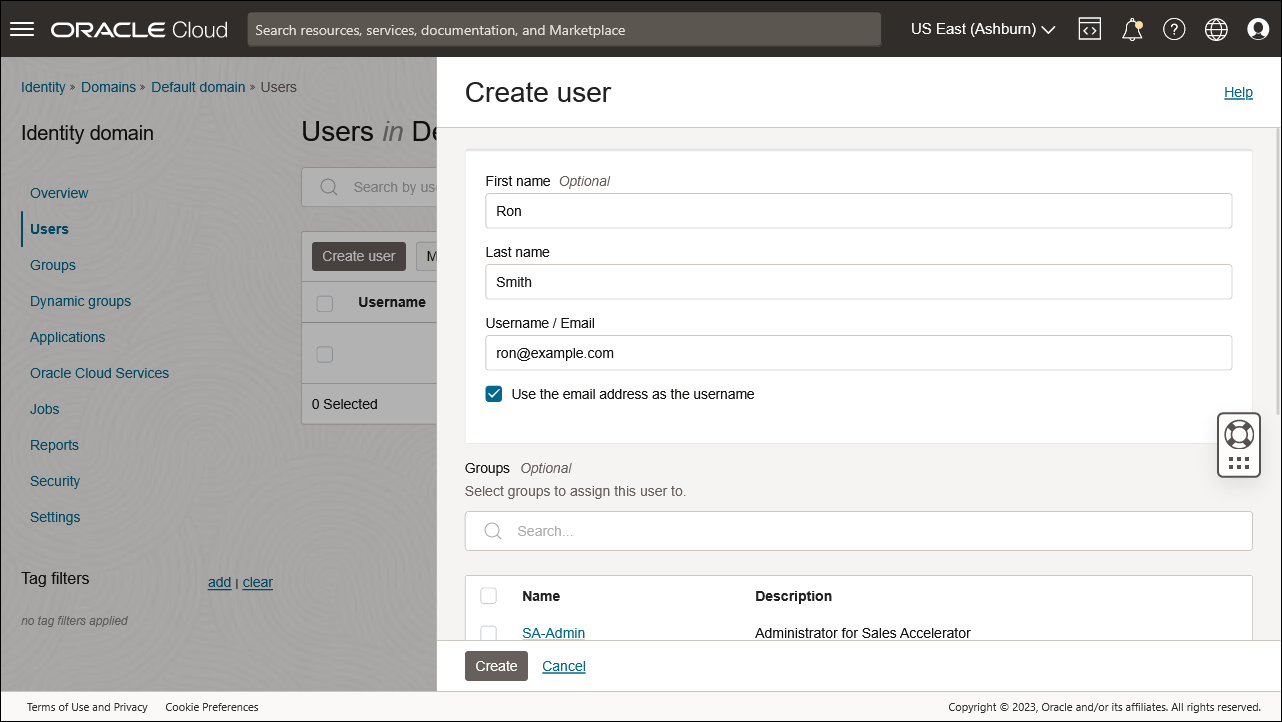Click the magnifier in the Groups search bar
The image size is (1282, 722).
click(x=492, y=531)
